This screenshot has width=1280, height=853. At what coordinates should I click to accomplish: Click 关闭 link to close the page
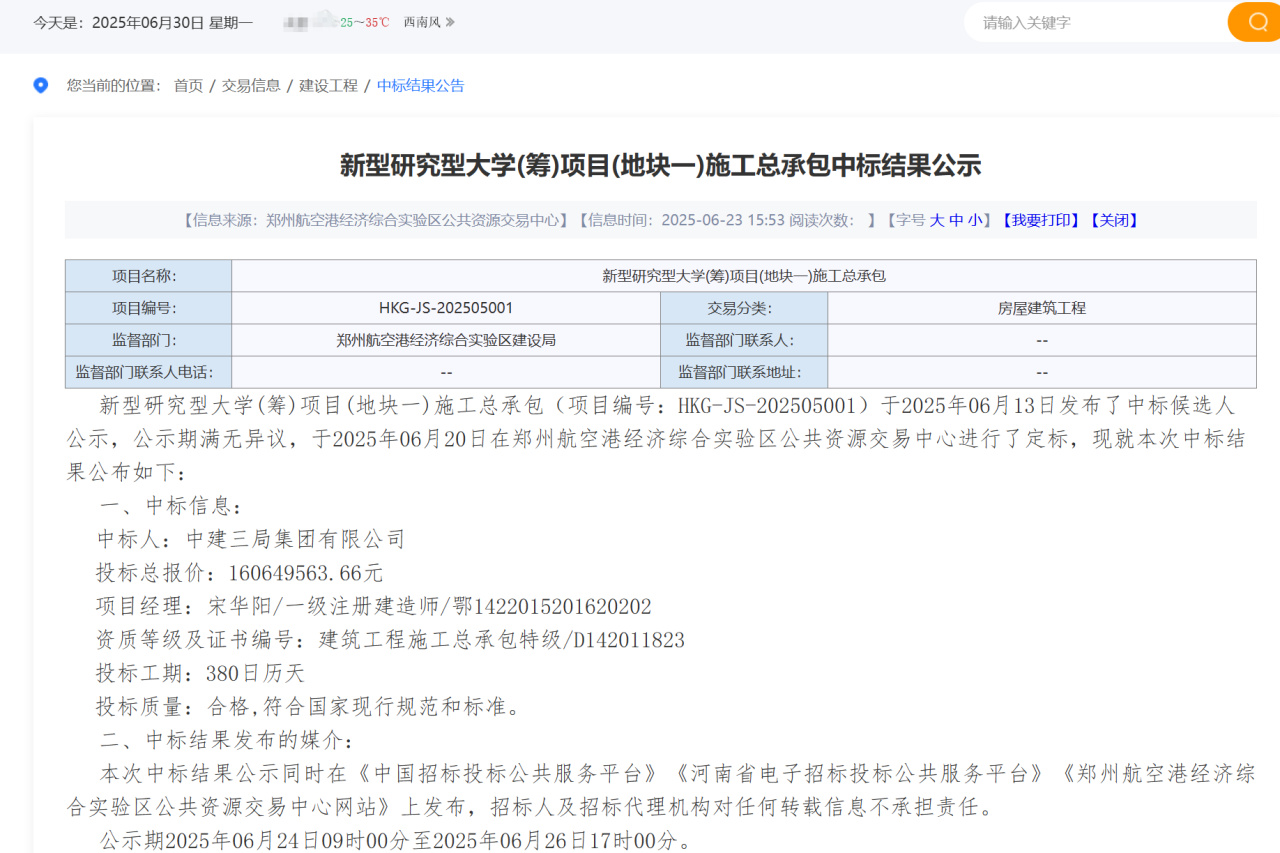click(x=1114, y=220)
